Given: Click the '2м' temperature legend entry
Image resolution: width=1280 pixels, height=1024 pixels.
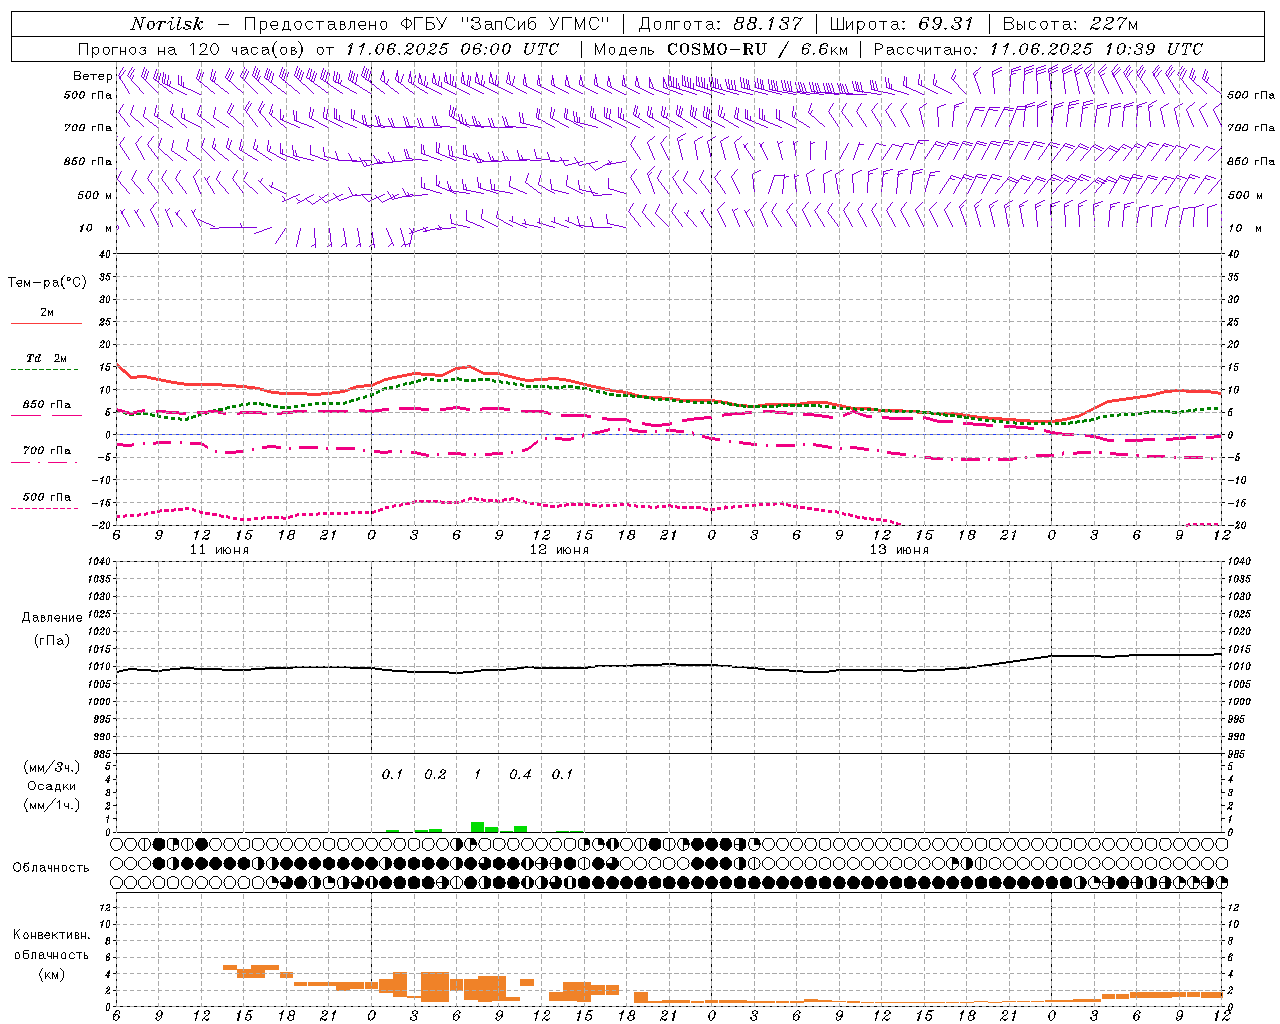Looking at the screenshot, I should pos(47,313).
